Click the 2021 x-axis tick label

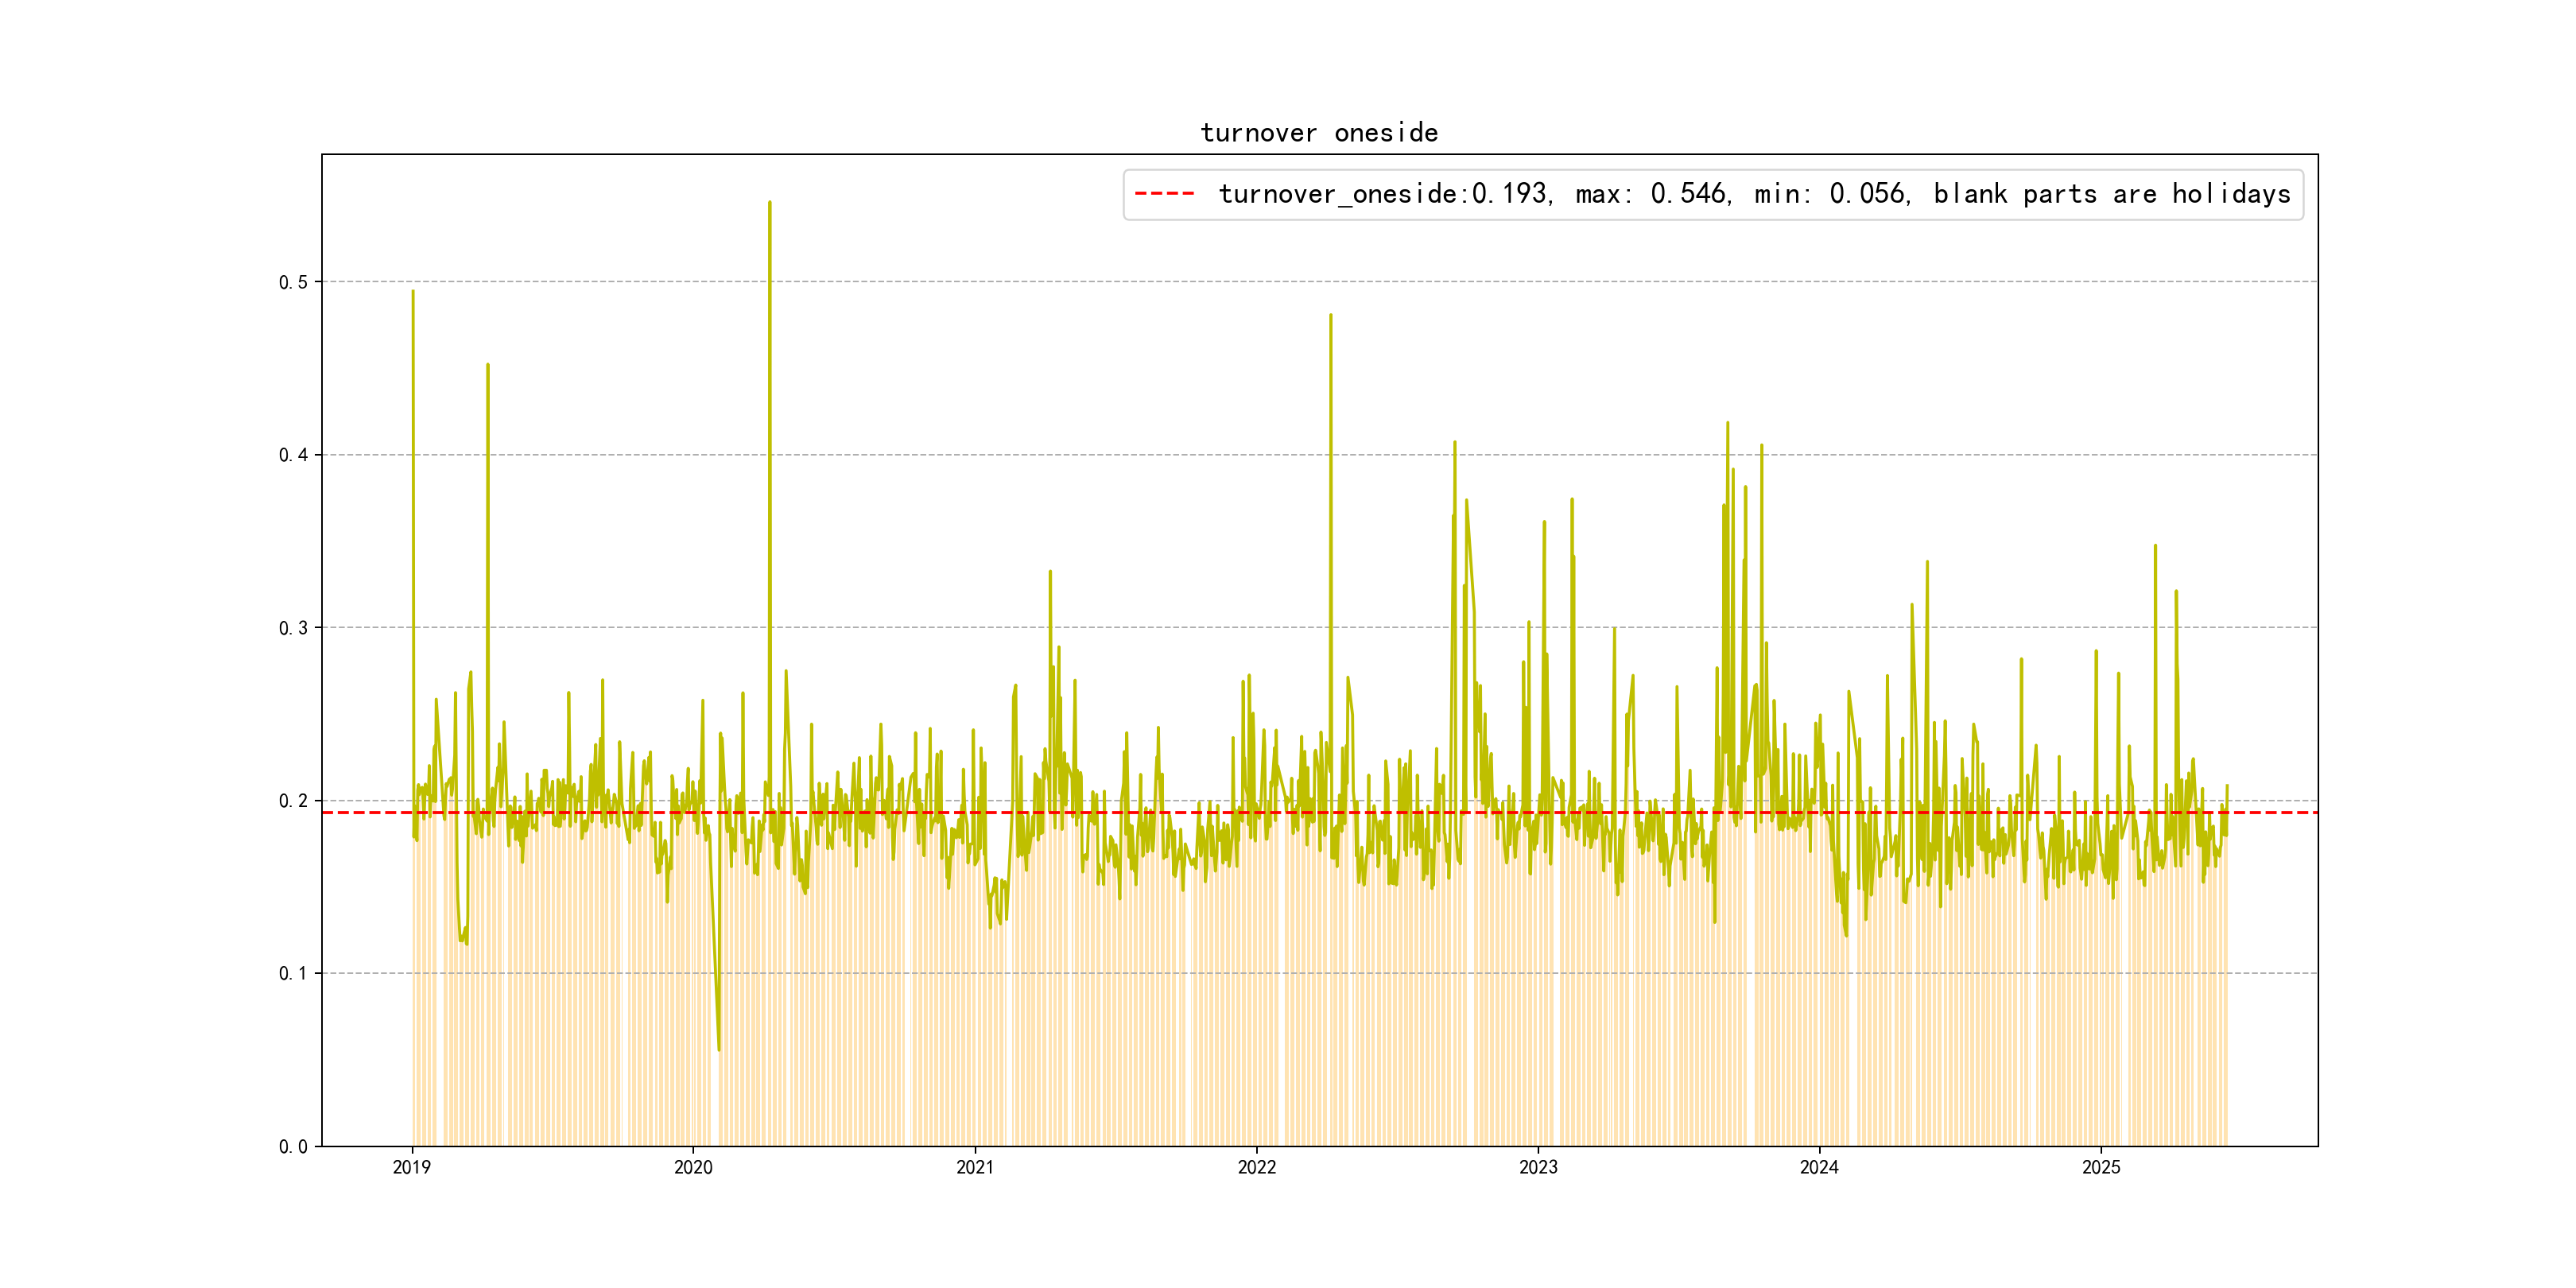975,1167
